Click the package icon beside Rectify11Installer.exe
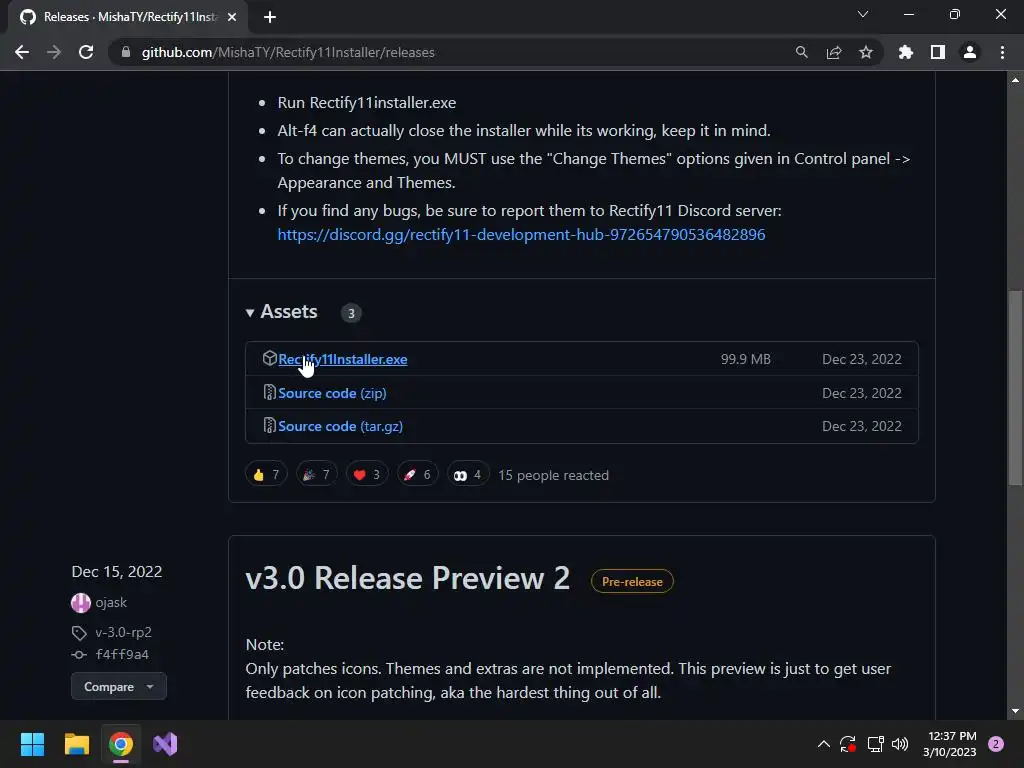This screenshot has width=1024, height=768. (269, 359)
